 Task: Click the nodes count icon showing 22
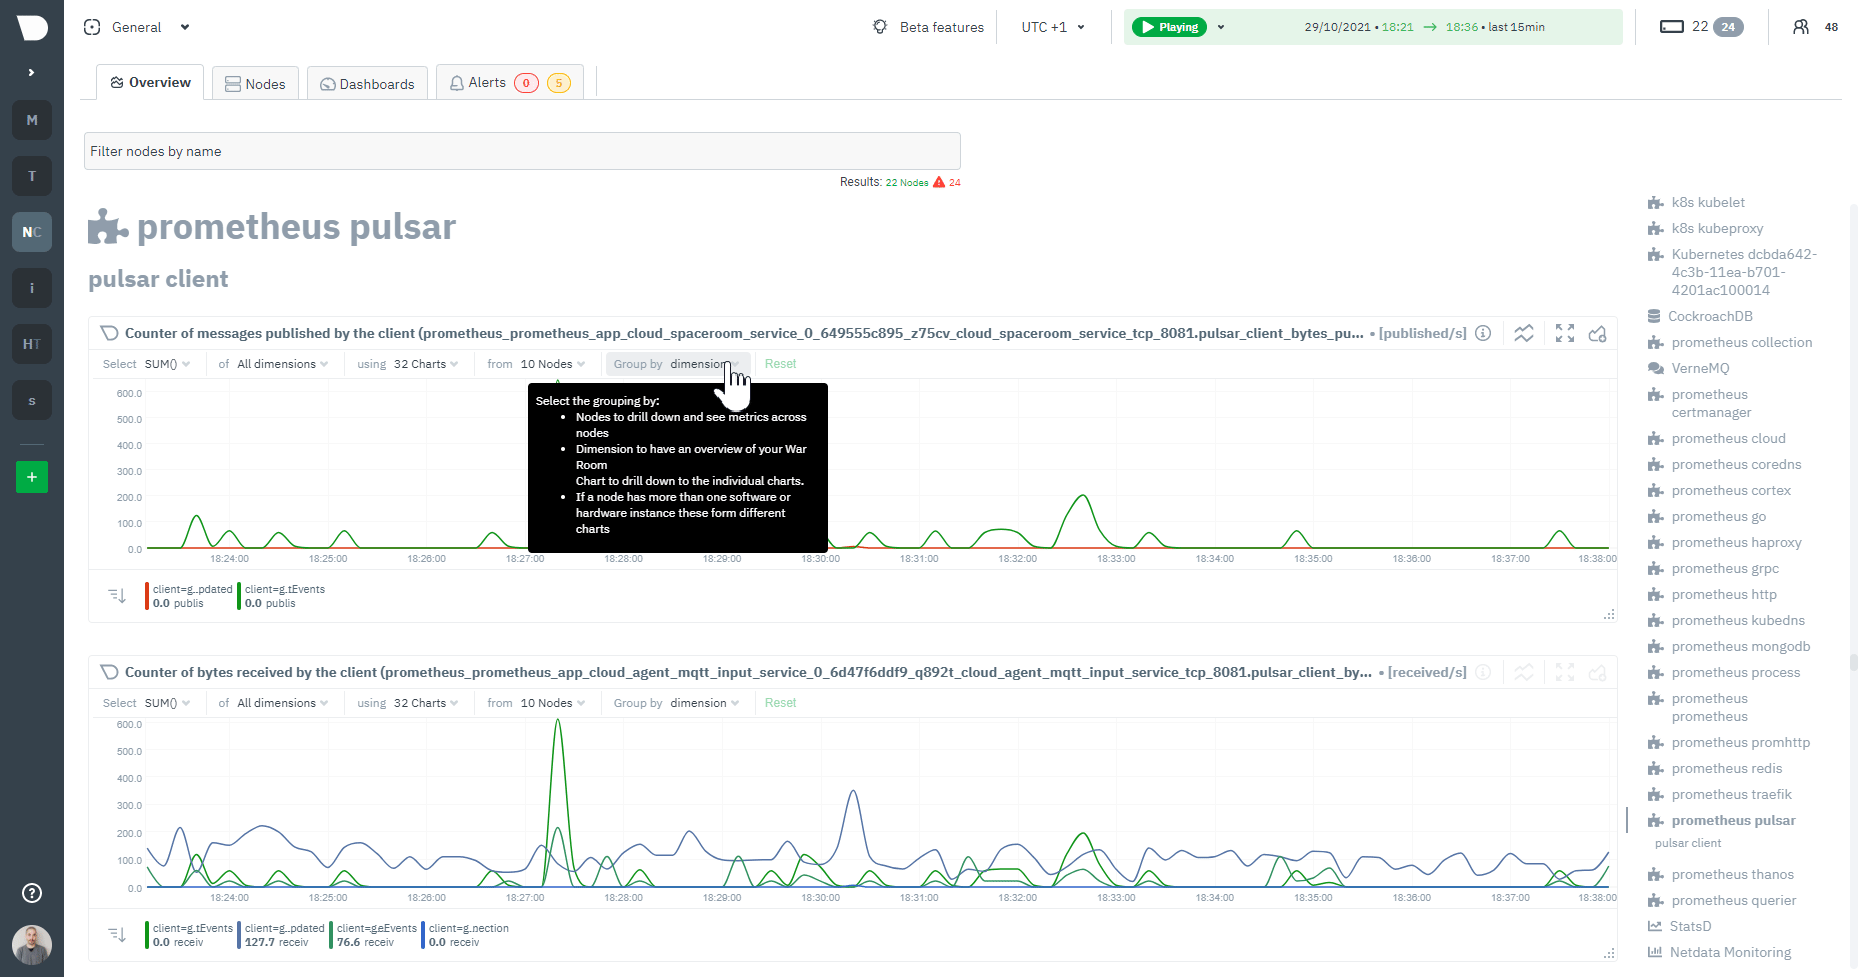tap(1672, 27)
